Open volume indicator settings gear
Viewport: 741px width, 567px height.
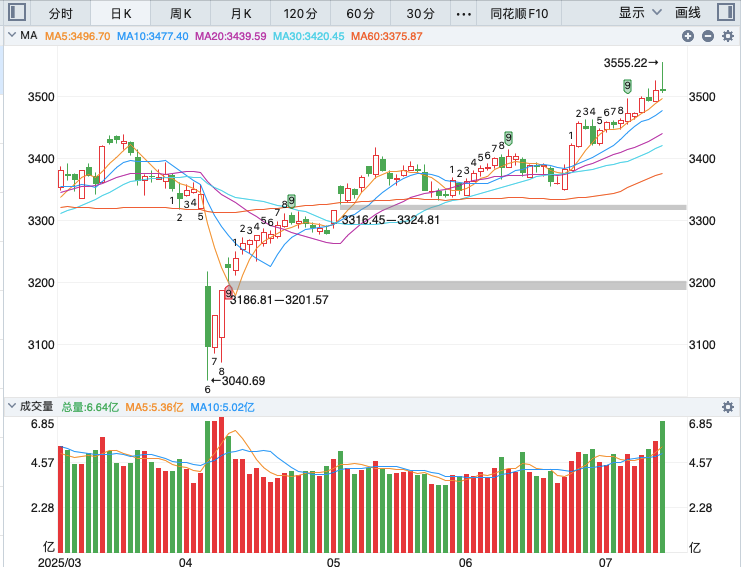728,407
